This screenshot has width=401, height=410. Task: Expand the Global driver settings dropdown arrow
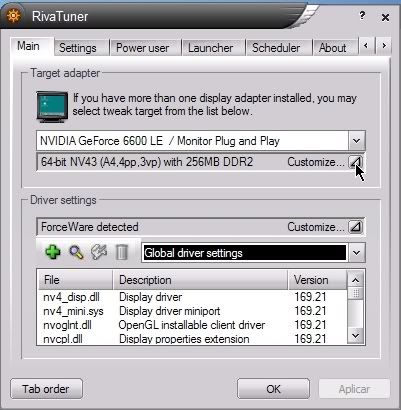click(357, 253)
